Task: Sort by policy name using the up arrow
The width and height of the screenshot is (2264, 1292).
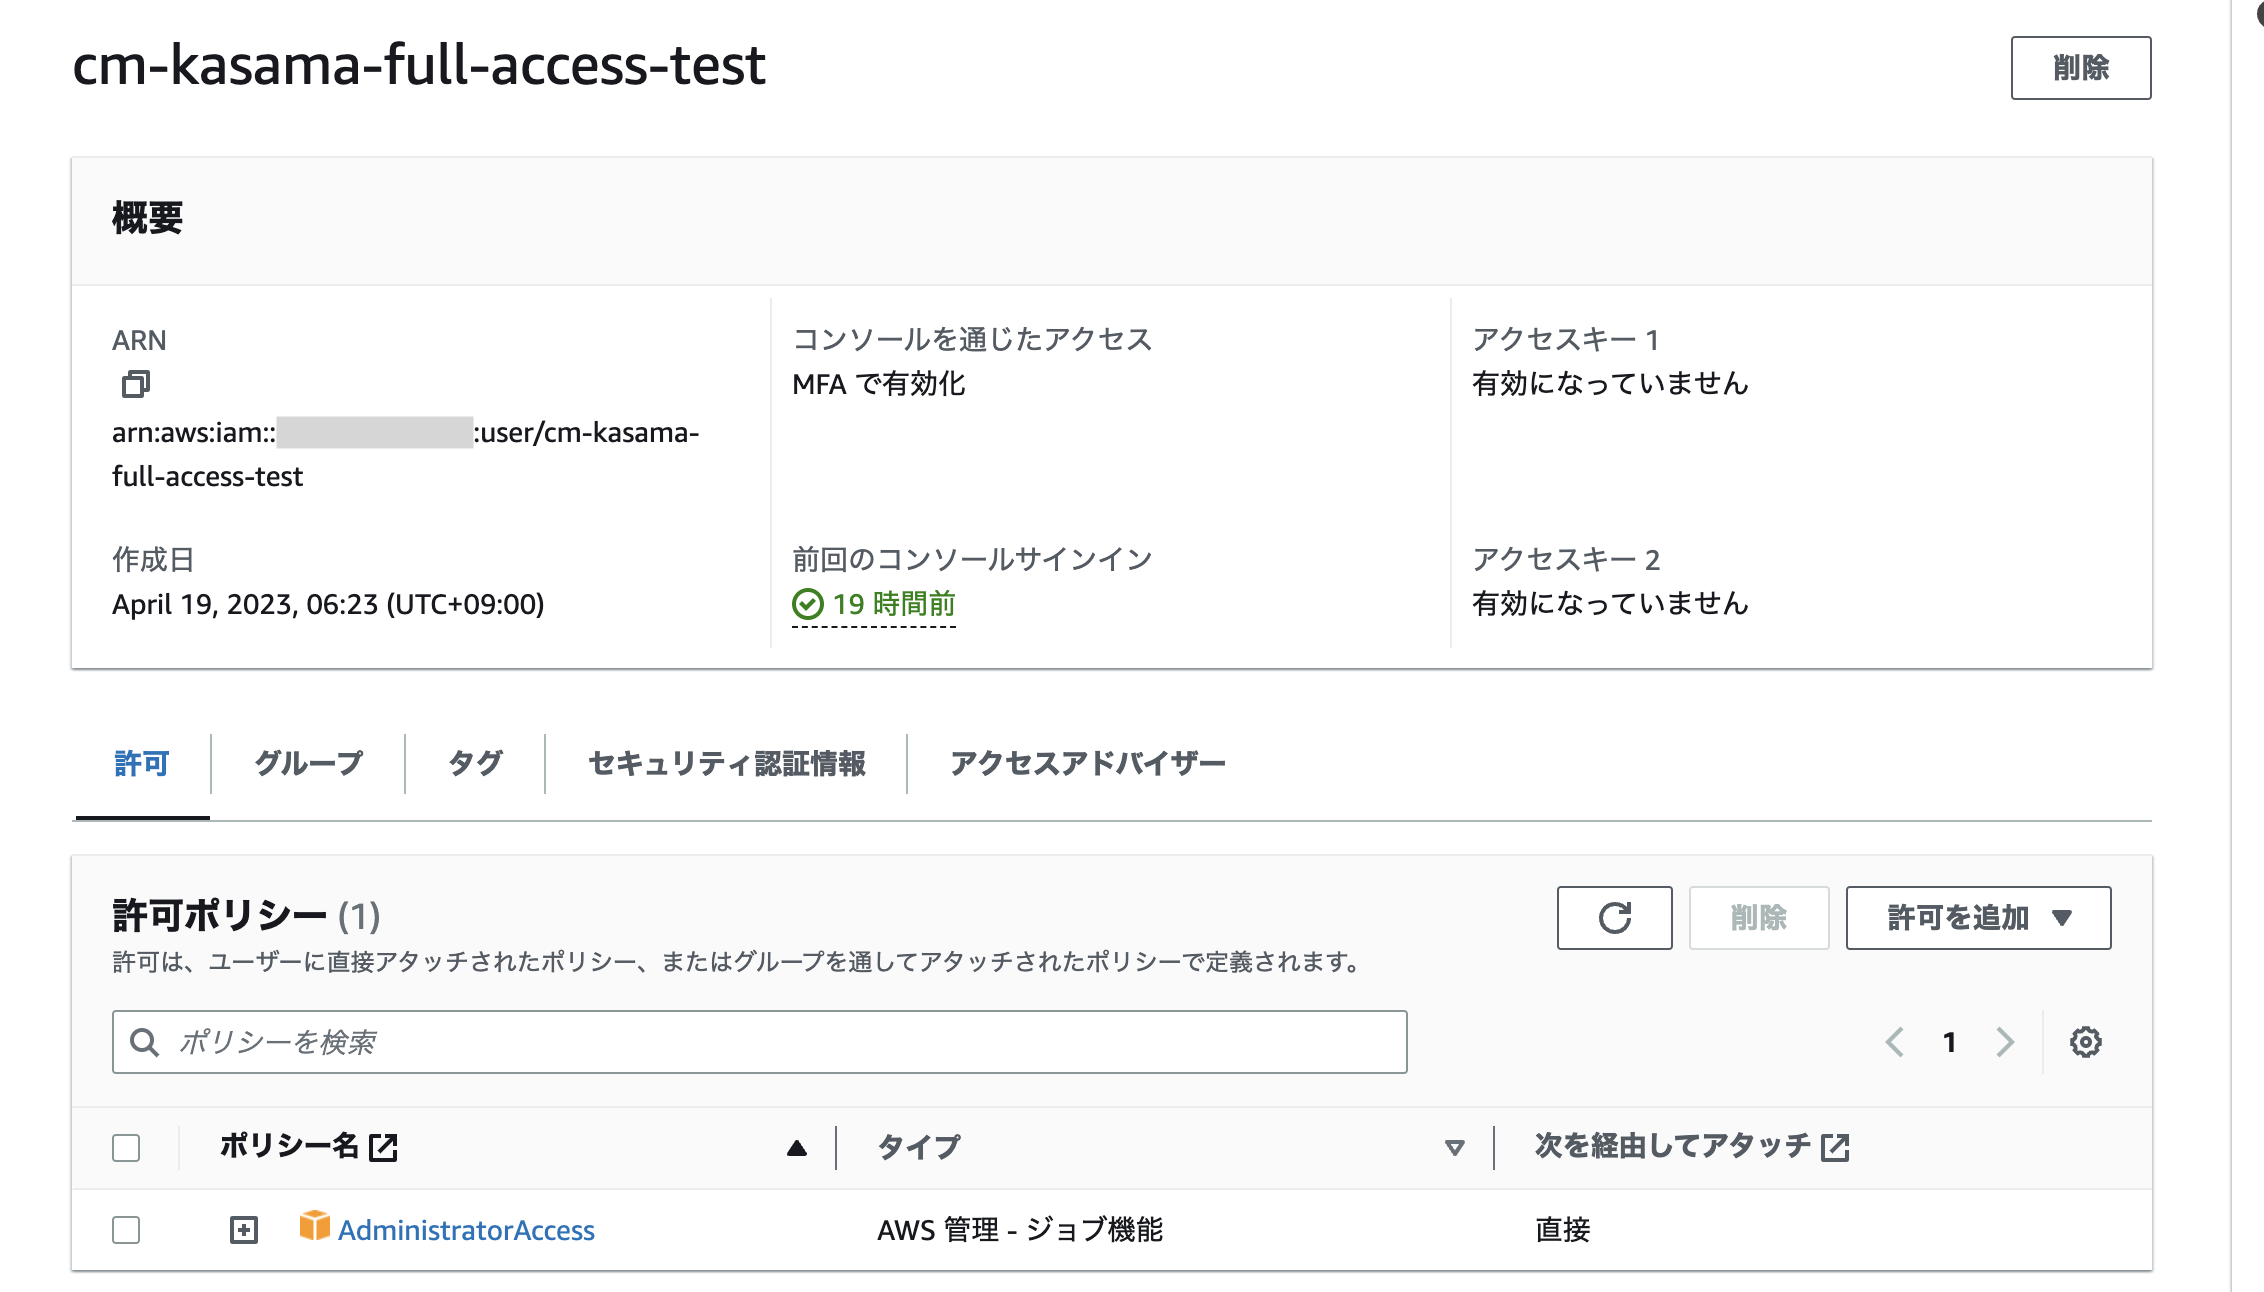Action: tap(797, 1148)
